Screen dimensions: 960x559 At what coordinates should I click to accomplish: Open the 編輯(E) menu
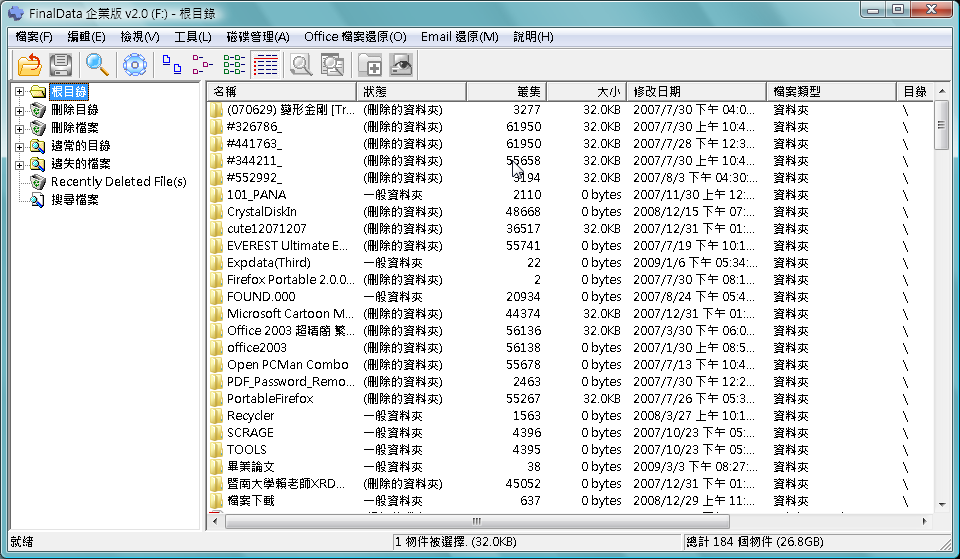tap(86, 37)
